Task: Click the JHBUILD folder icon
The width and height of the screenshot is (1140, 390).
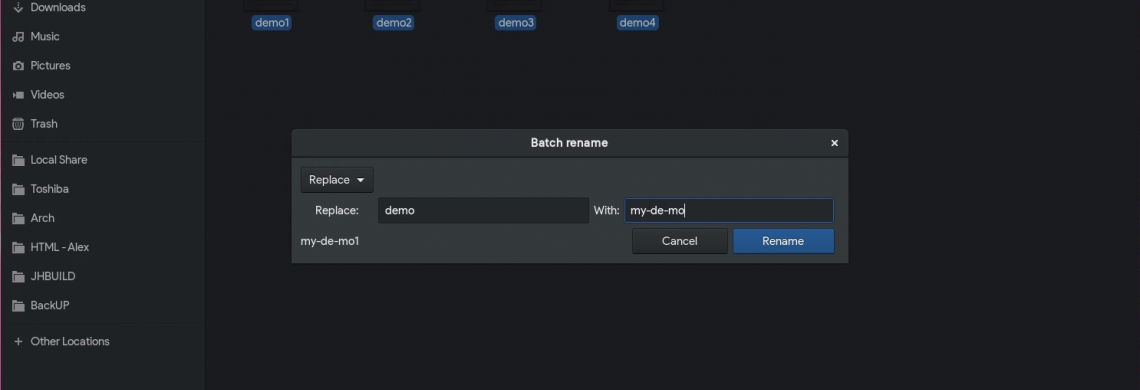Action: point(18,276)
